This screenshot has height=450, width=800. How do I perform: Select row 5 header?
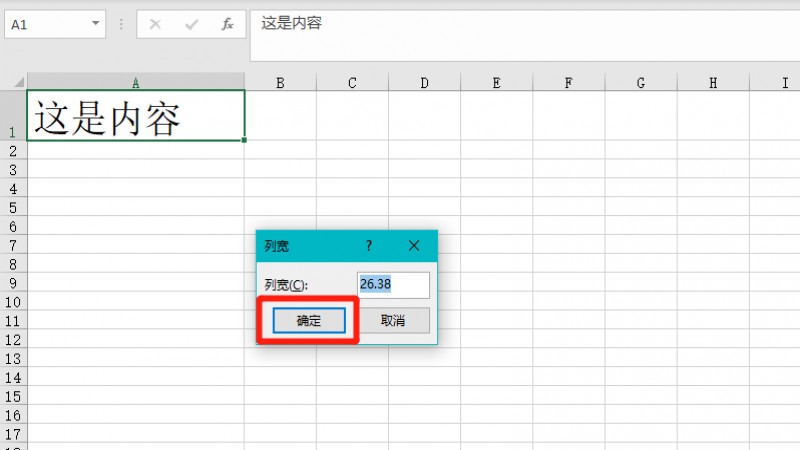[13, 207]
